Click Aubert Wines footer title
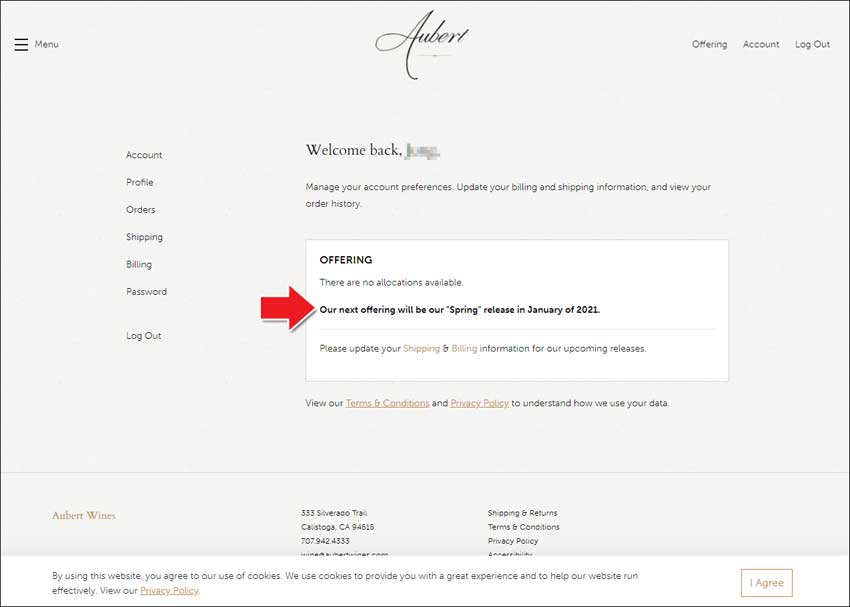 84,515
